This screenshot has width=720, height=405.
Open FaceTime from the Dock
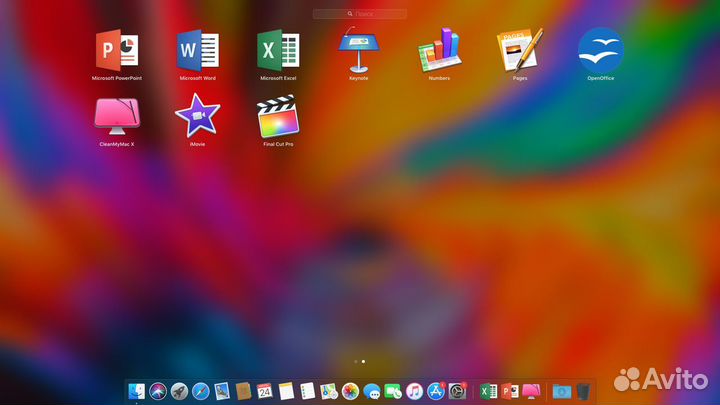pyautogui.click(x=393, y=392)
